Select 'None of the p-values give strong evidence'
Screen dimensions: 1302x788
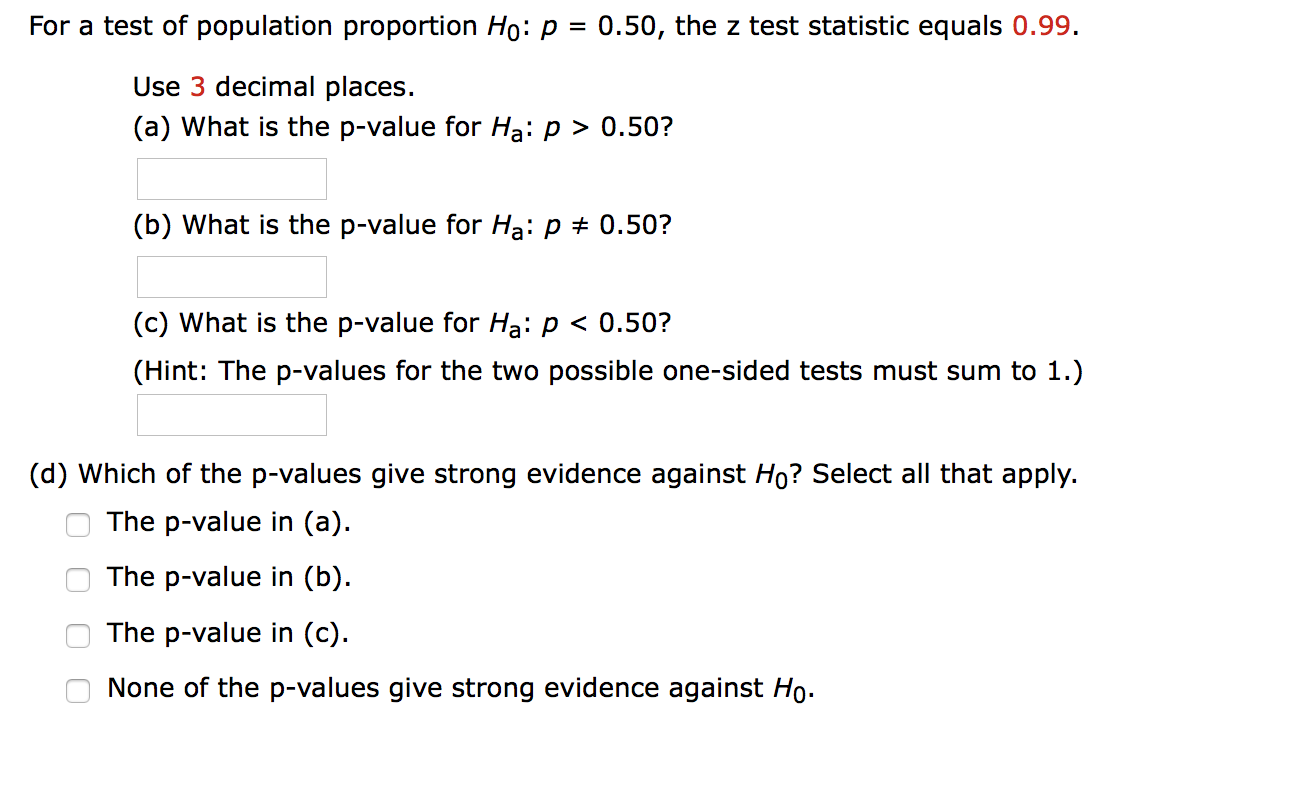pyautogui.click(x=78, y=691)
